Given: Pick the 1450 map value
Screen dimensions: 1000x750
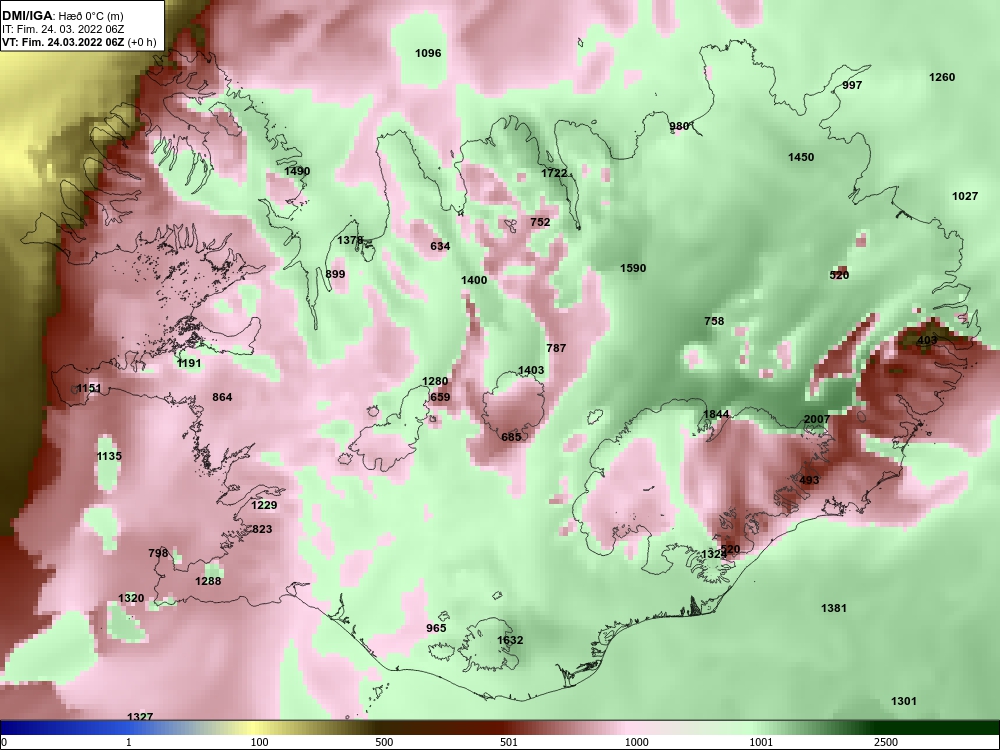Looking at the screenshot, I should [x=801, y=157].
